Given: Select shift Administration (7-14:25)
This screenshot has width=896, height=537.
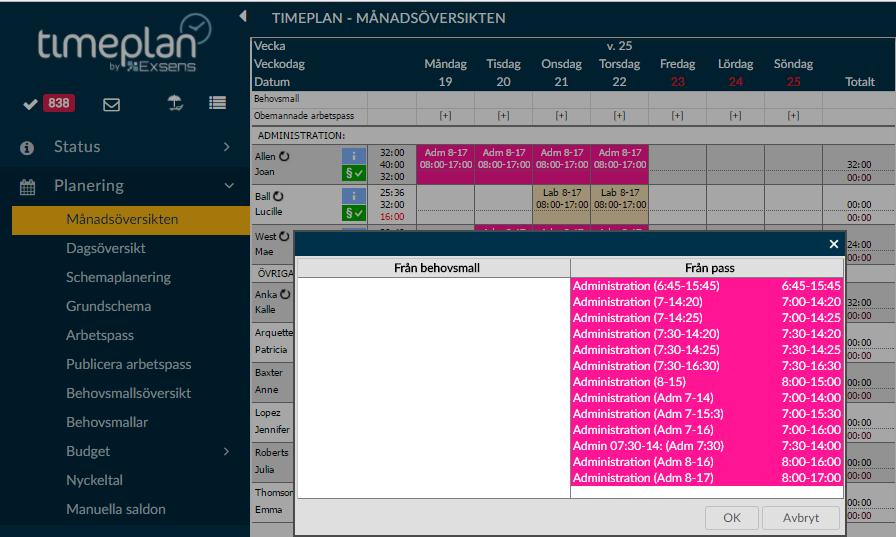Looking at the screenshot, I should pyautogui.click(x=707, y=318).
